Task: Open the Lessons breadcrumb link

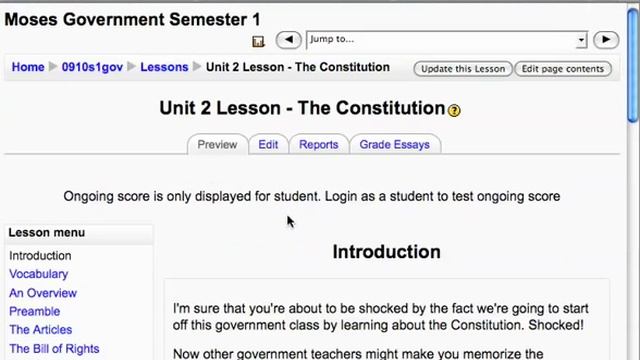Action: click(164, 67)
